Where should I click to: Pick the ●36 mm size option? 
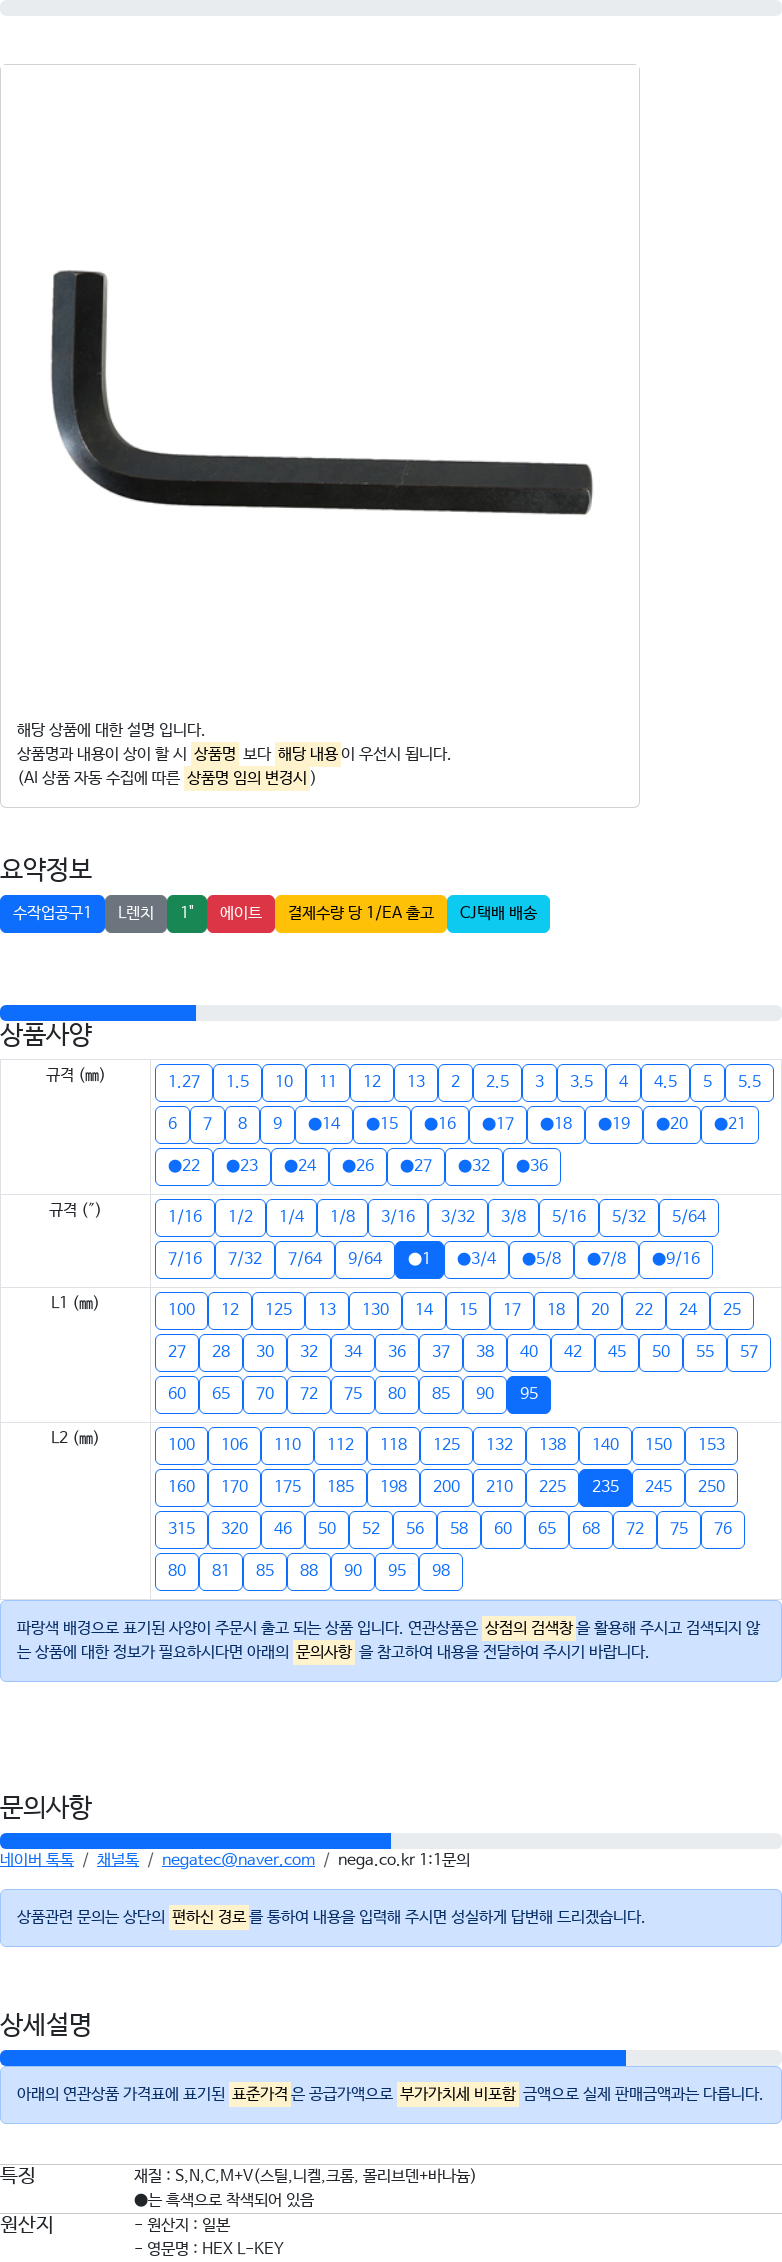[532, 1166]
